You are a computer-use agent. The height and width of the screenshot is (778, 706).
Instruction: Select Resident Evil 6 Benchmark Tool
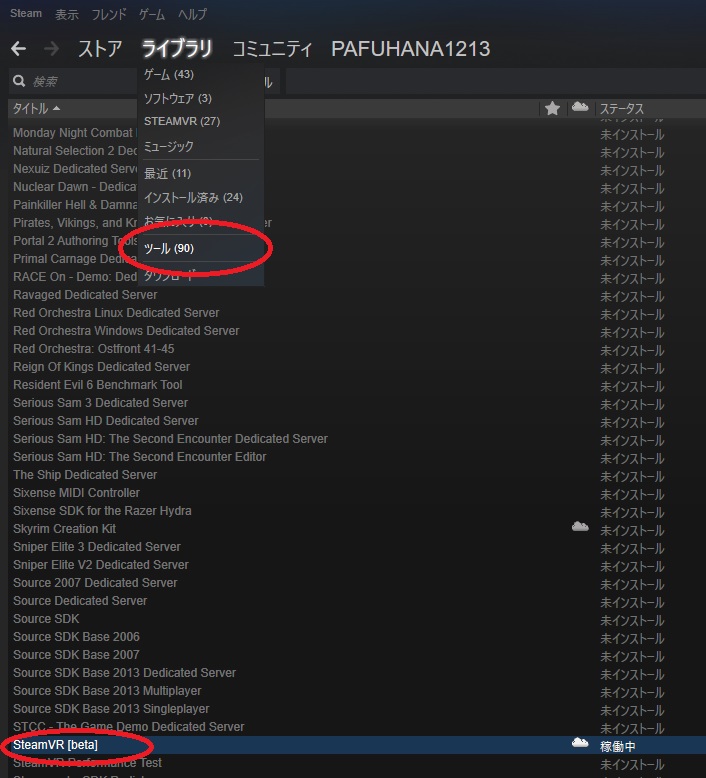pos(98,385)
